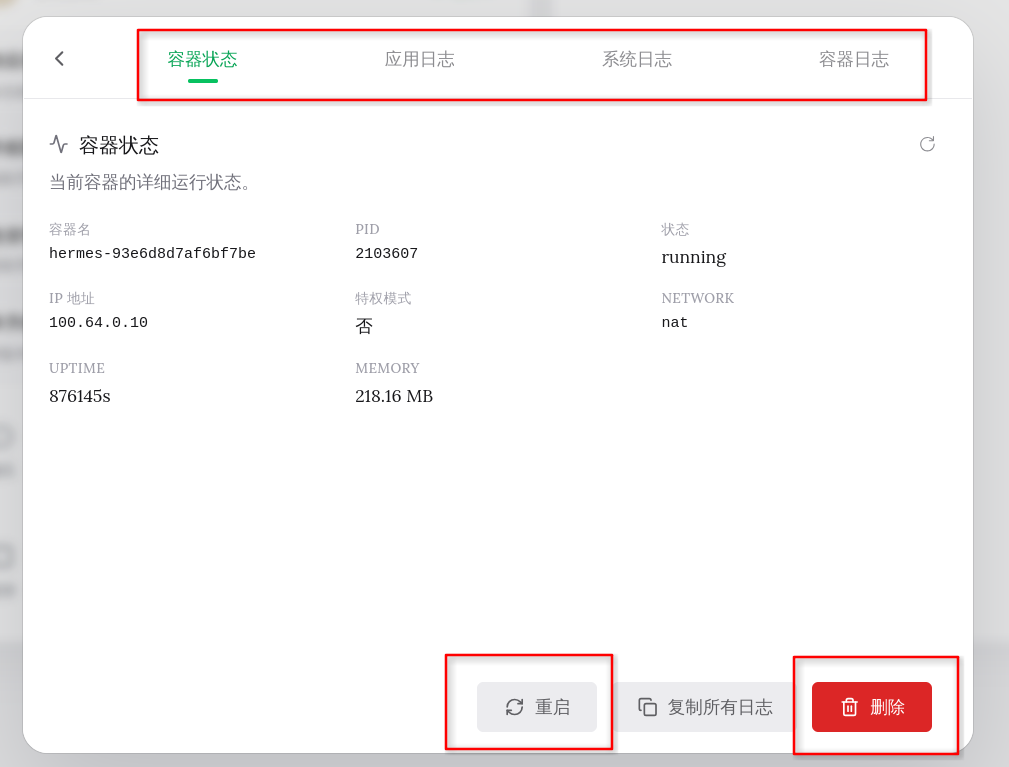Viewport: 1009px width, 767px height.
Task: Click the 特权模式 field label
Action: point(383,298)
